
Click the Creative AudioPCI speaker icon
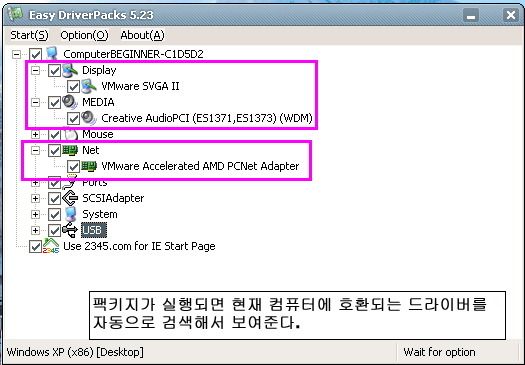click(89, 118)
